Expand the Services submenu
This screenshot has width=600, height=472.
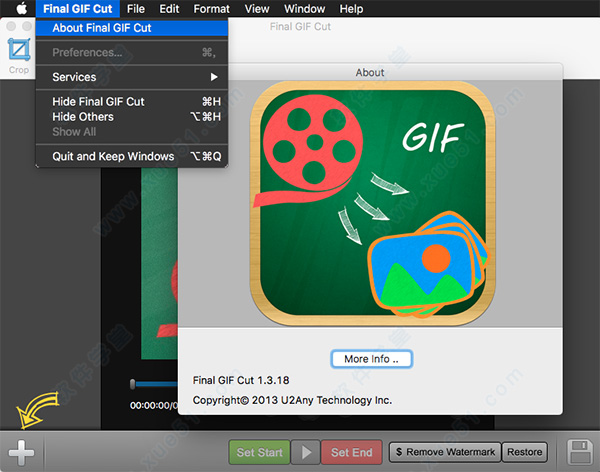(x=132, y=77)
